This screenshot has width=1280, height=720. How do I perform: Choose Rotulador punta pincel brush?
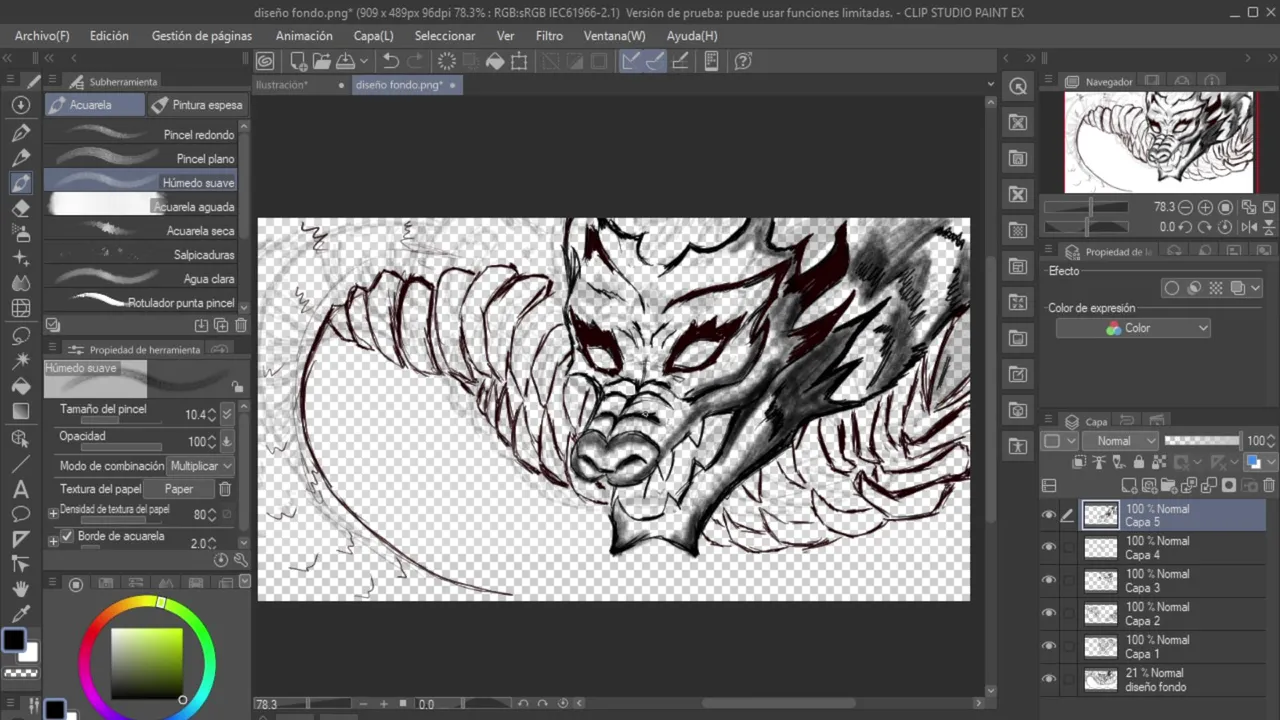point(141,303)
